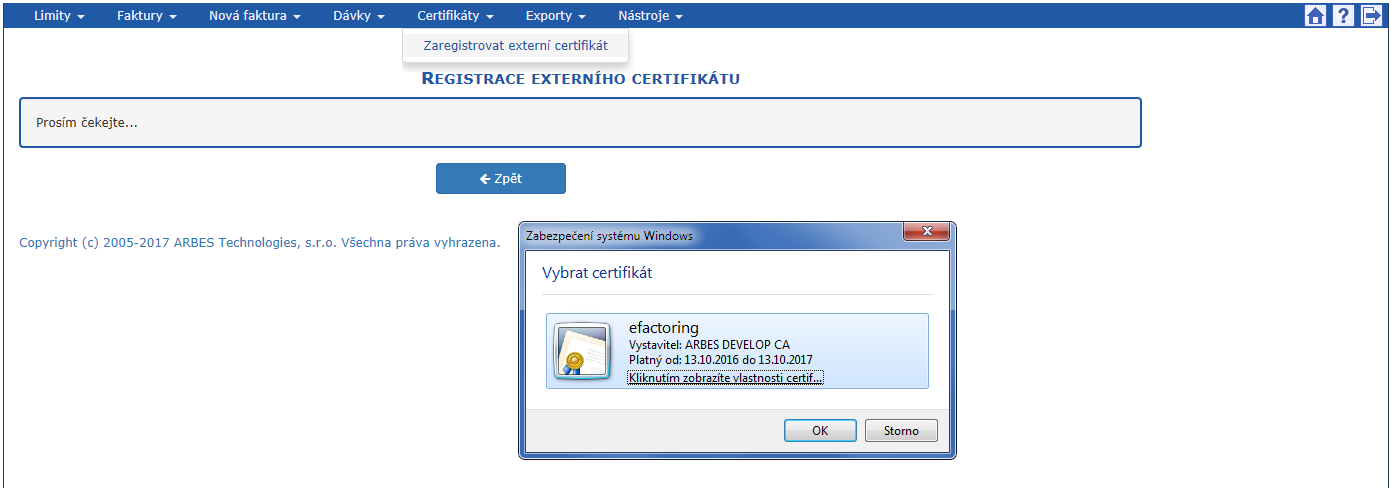Viewport: 1391px width, 488px height.
Task: Cancel dialog with Storno button
Action: click(901, 430)
